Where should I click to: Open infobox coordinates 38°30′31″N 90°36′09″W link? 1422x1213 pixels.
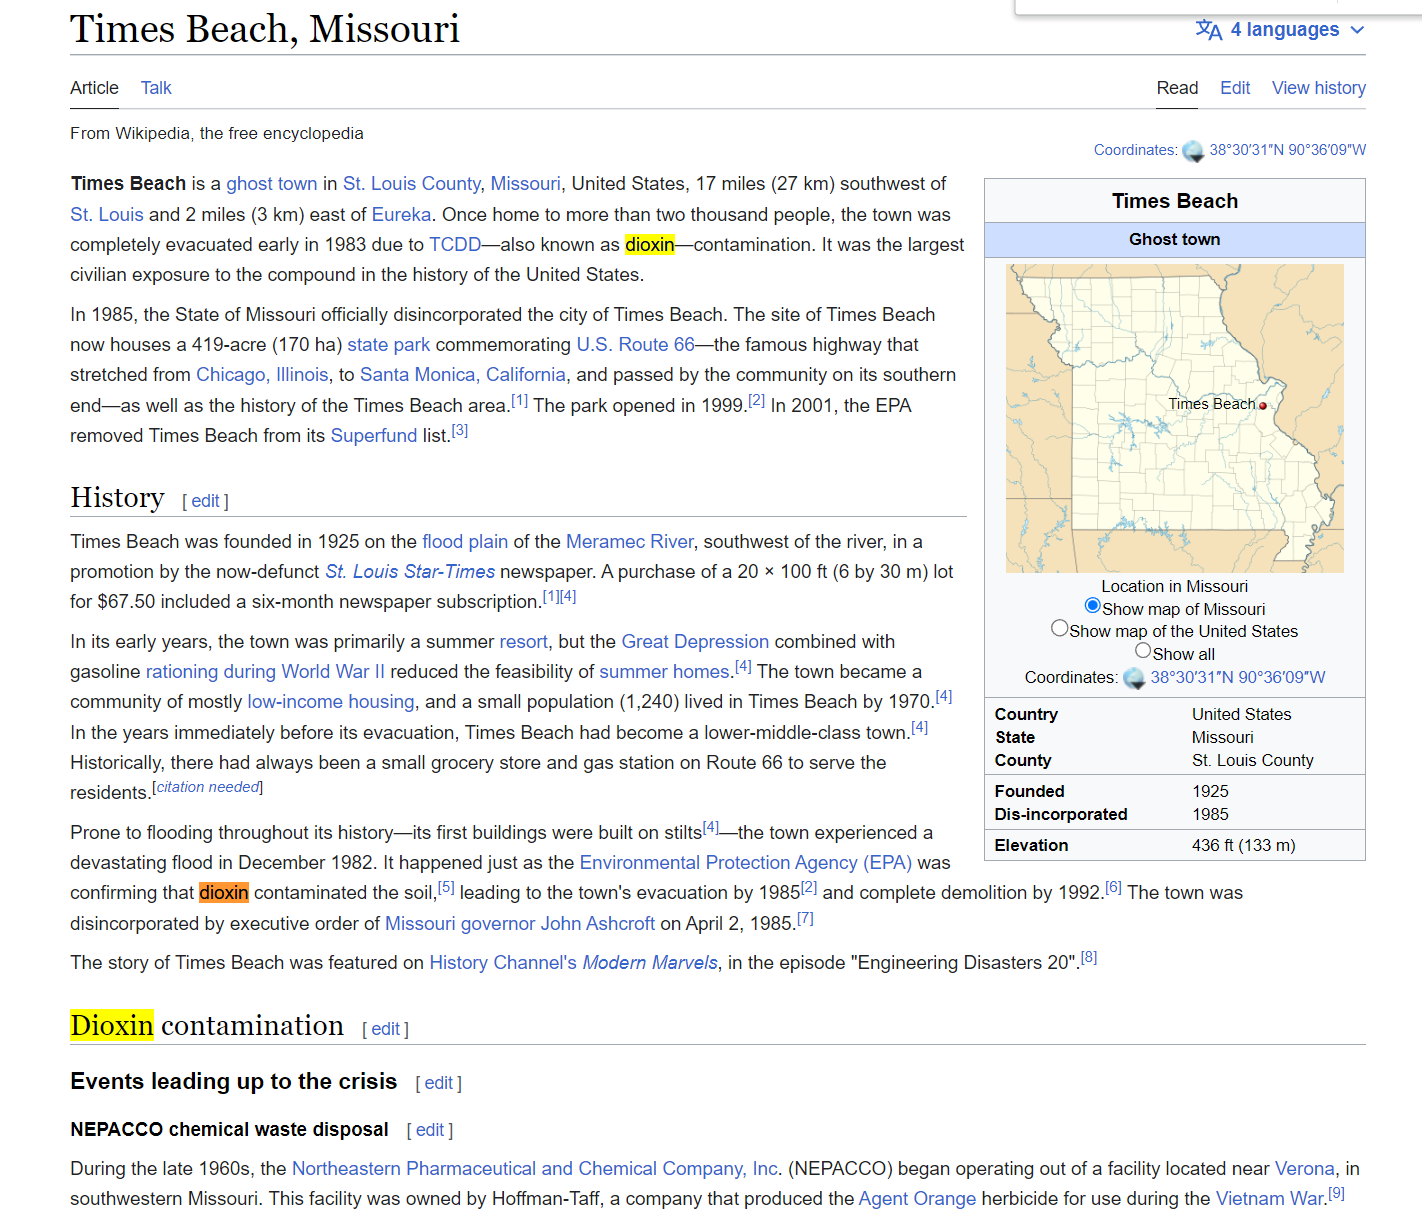coord(1237,677)
